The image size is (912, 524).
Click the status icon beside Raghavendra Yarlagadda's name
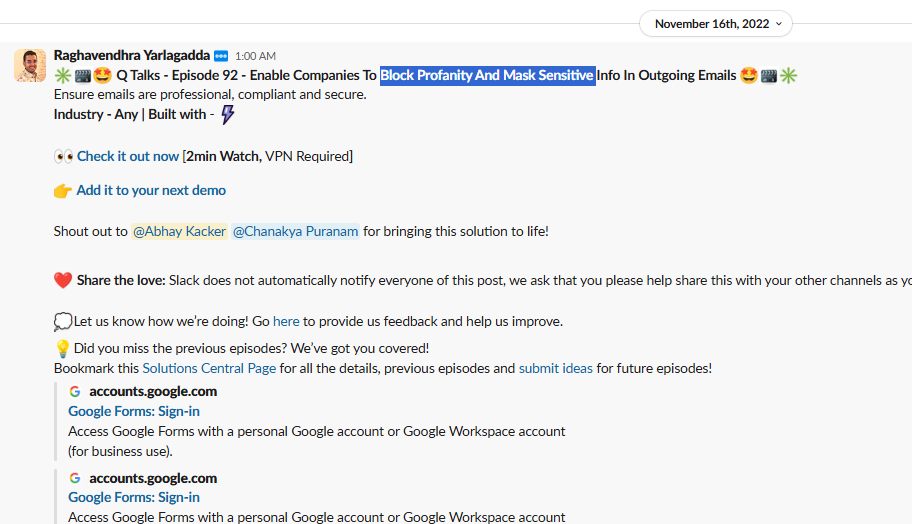click(221, 56)
